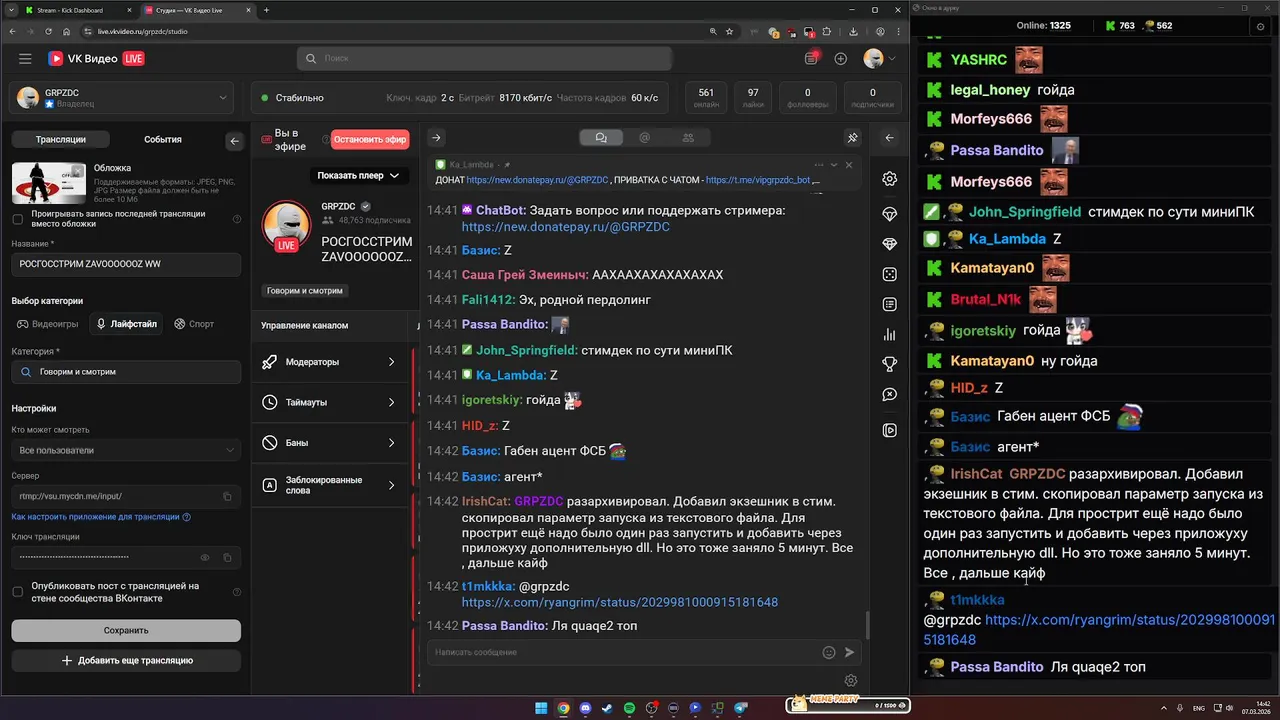Collapse pinned message with chevron
1280x720 pixels.
pos(834,165)
